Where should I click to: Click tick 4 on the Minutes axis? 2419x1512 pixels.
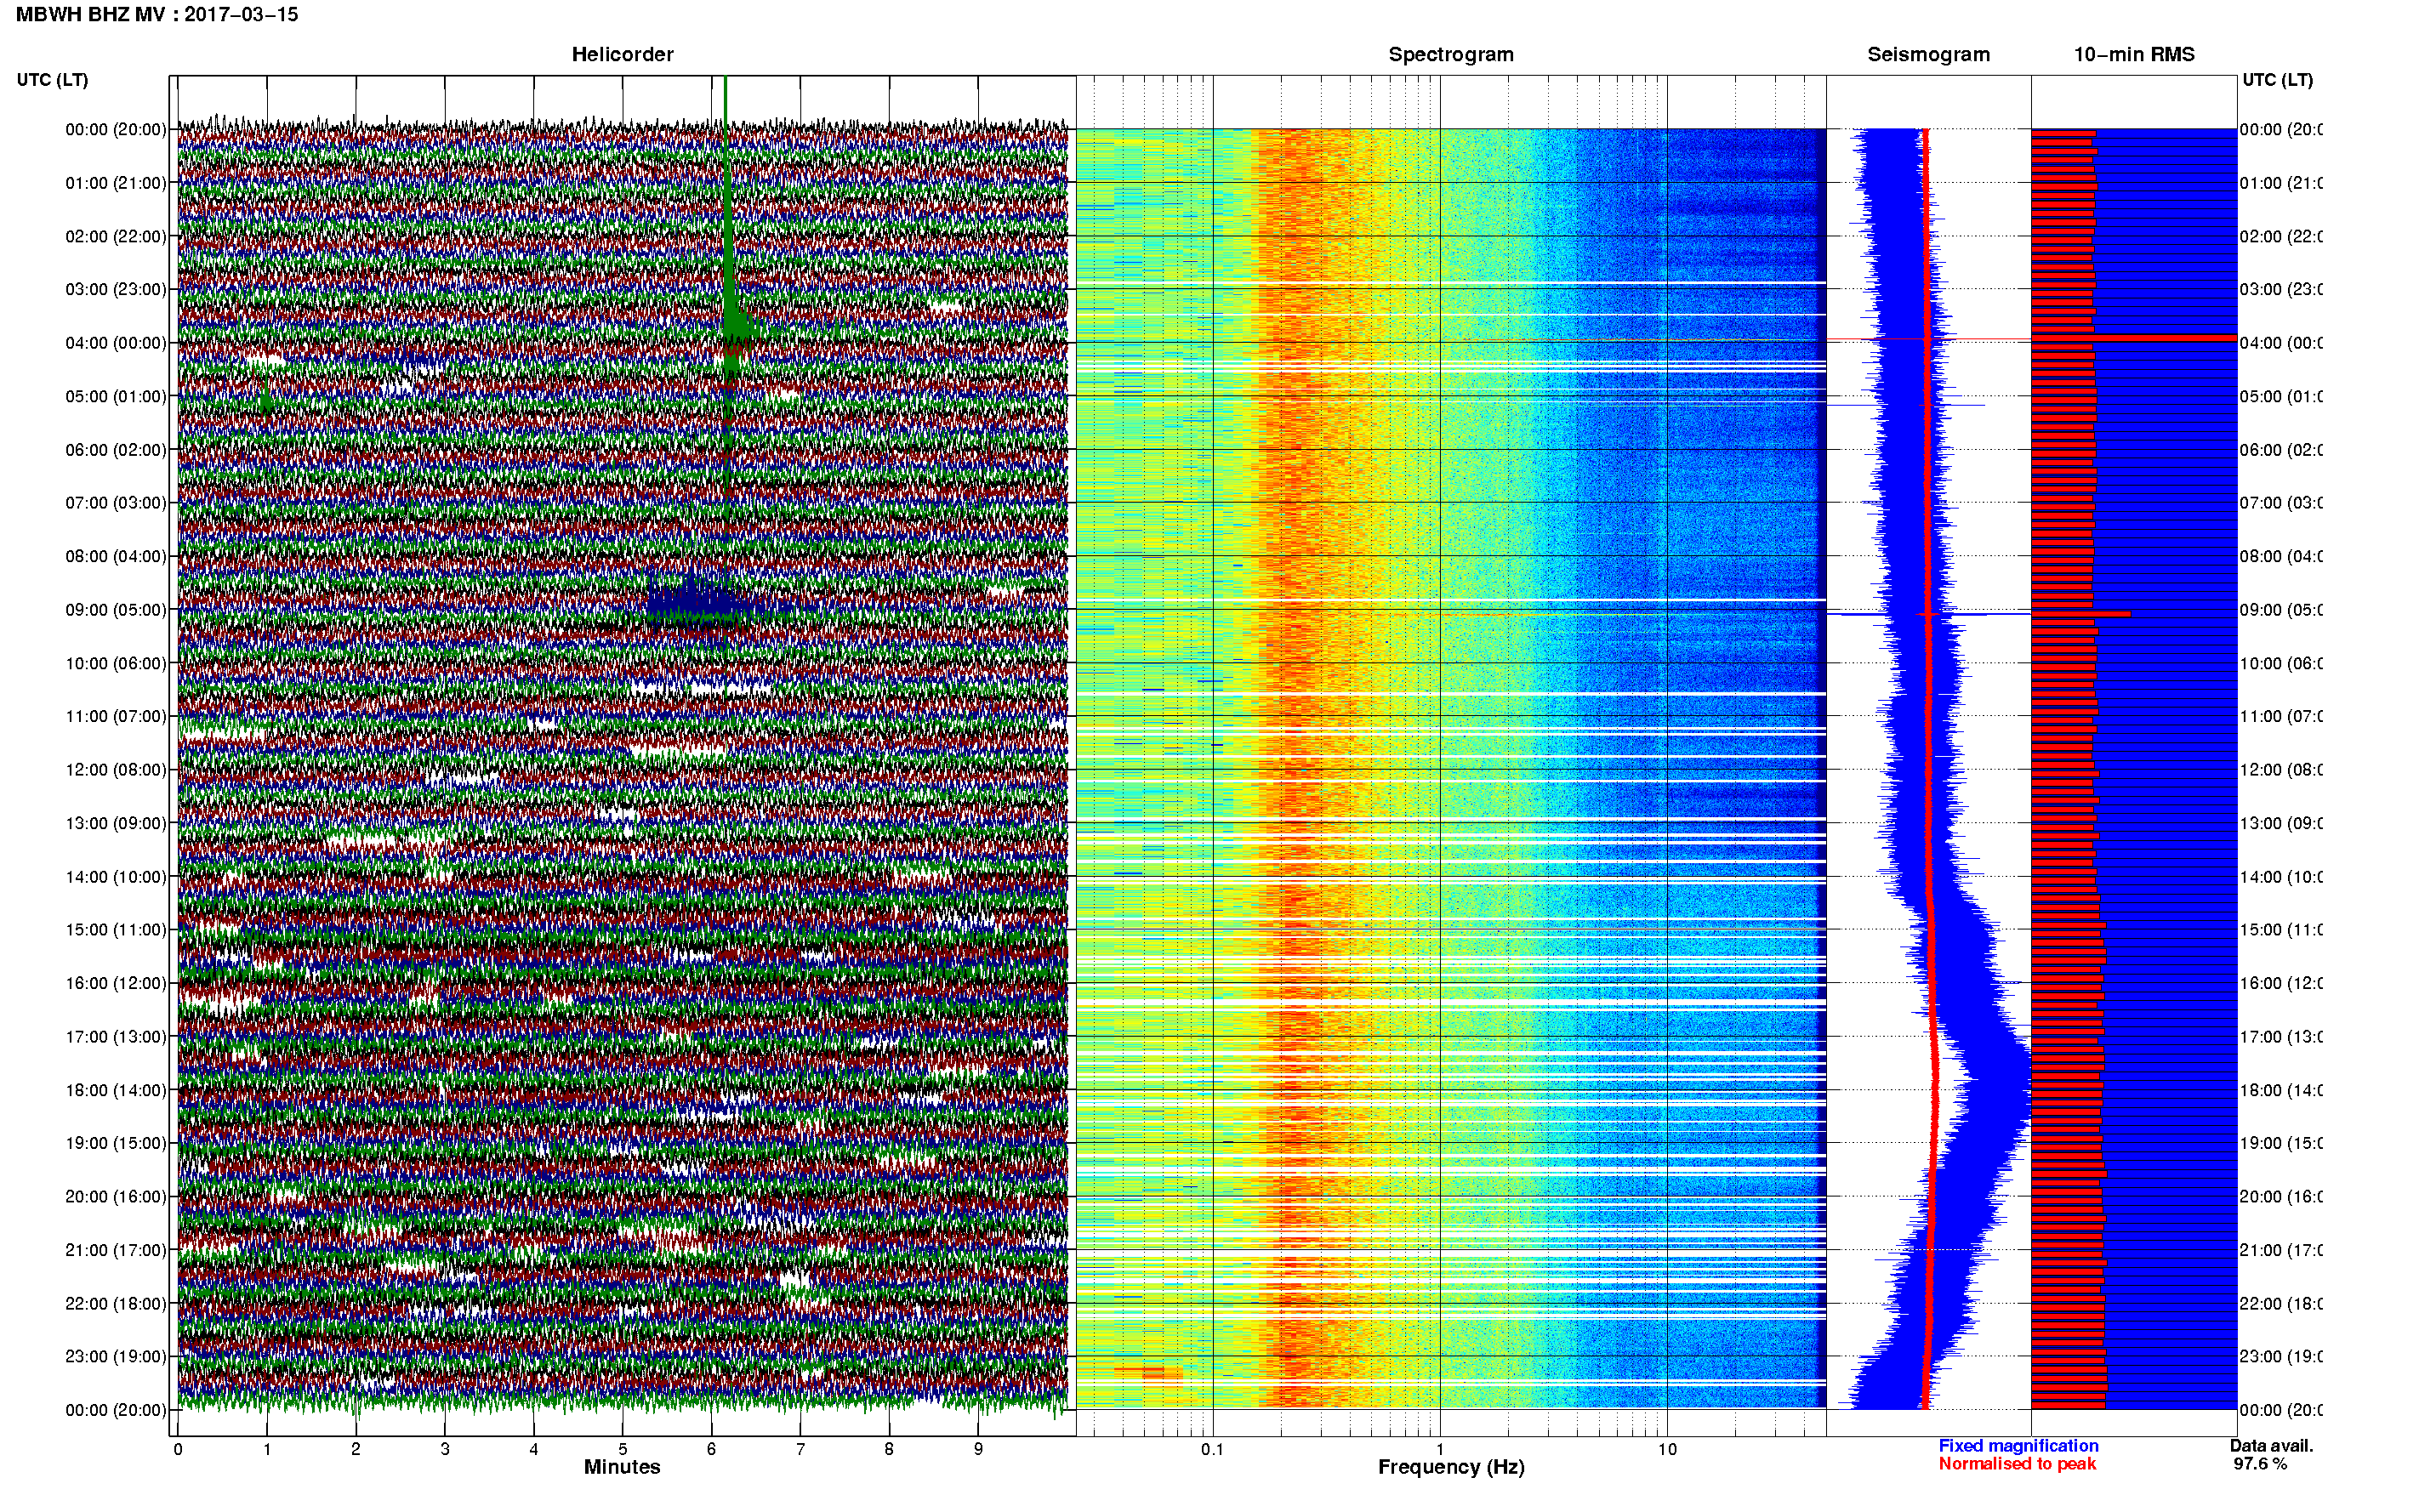534,1449
